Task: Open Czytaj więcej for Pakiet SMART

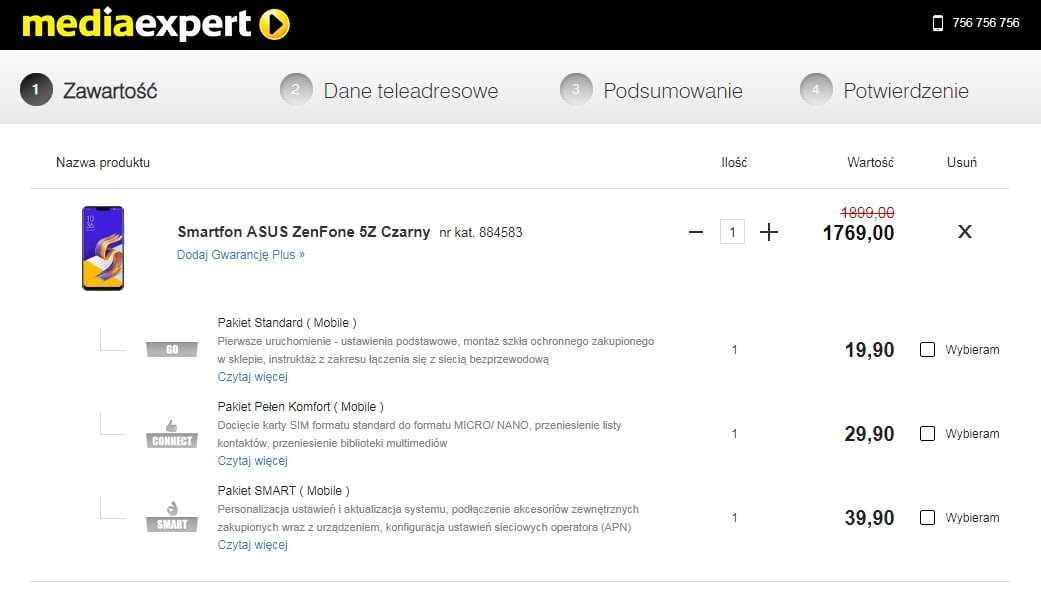Action: point(252,545)
